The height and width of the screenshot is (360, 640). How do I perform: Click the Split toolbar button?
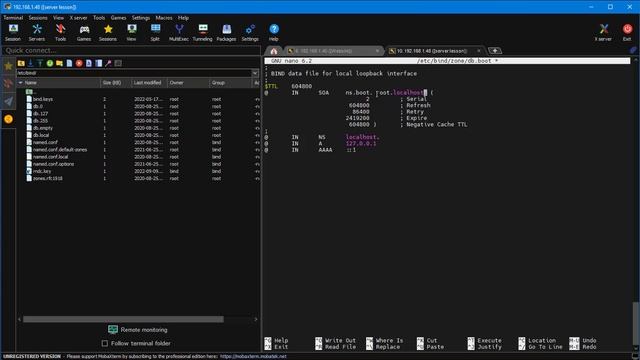pos(155,33)
